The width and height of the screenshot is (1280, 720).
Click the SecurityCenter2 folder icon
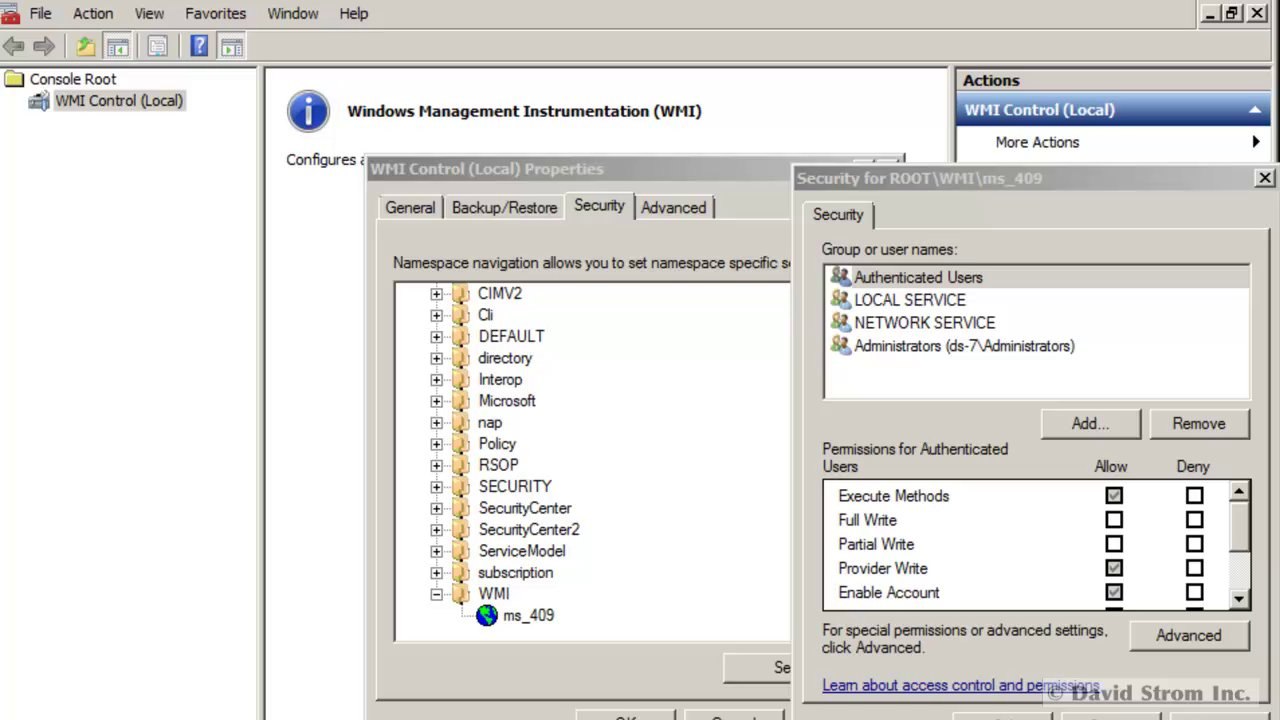[461, 529]
